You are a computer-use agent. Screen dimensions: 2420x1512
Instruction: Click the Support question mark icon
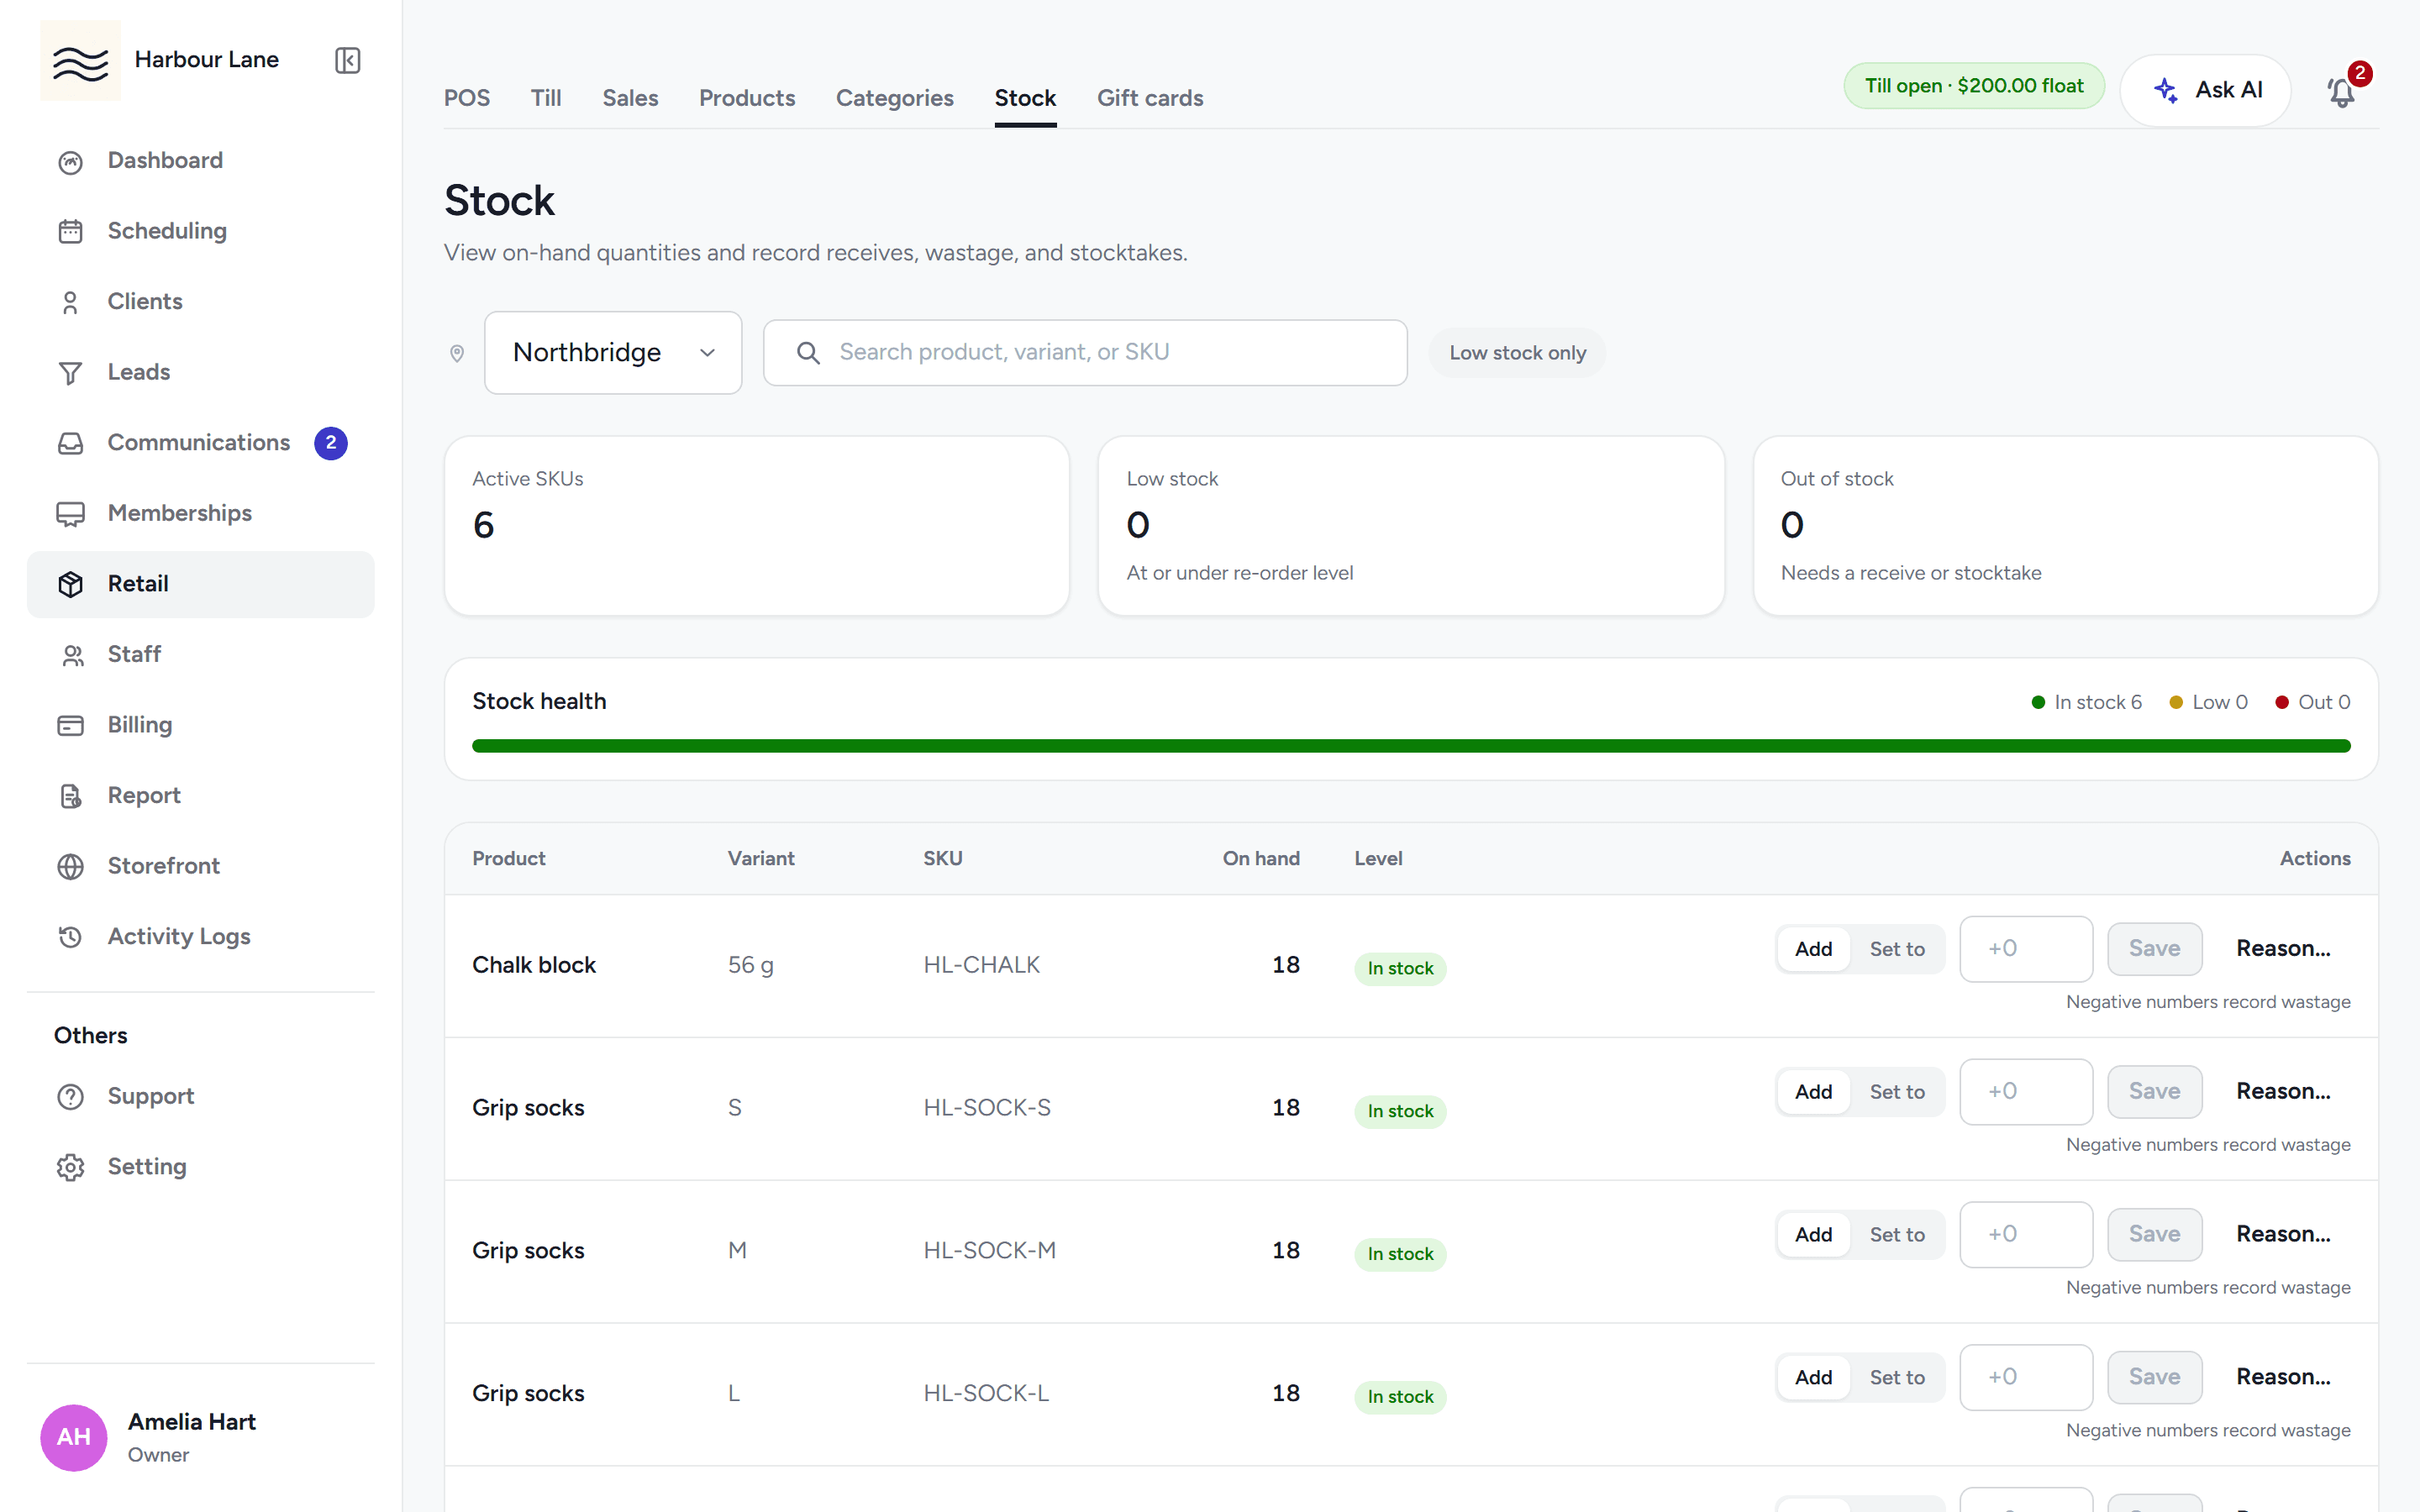tap(70, 1097)
